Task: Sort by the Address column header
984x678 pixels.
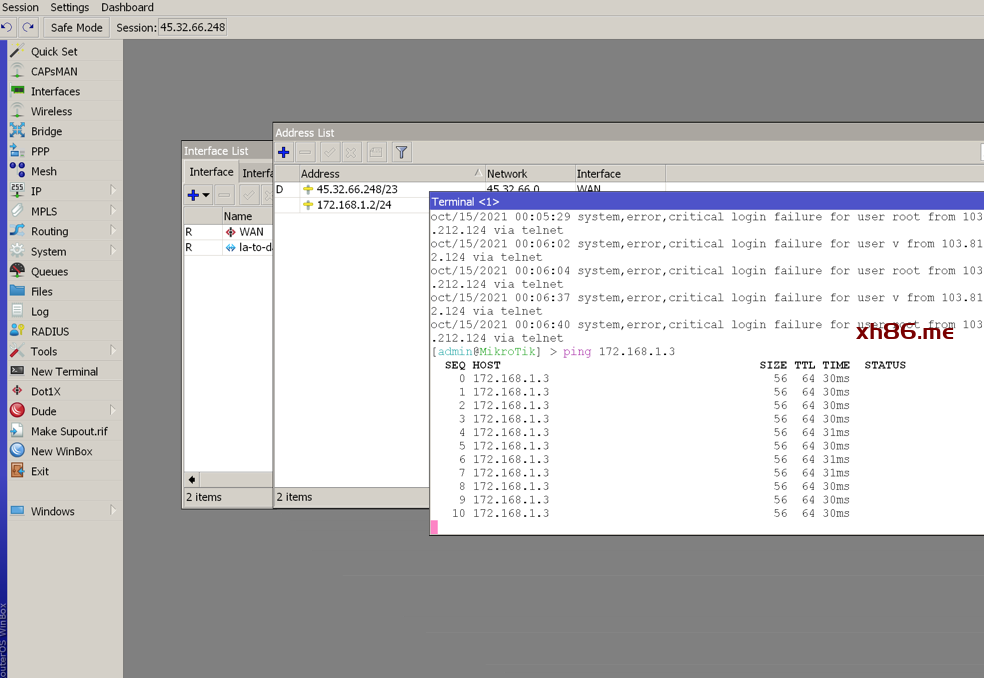Action: point(391,174)
